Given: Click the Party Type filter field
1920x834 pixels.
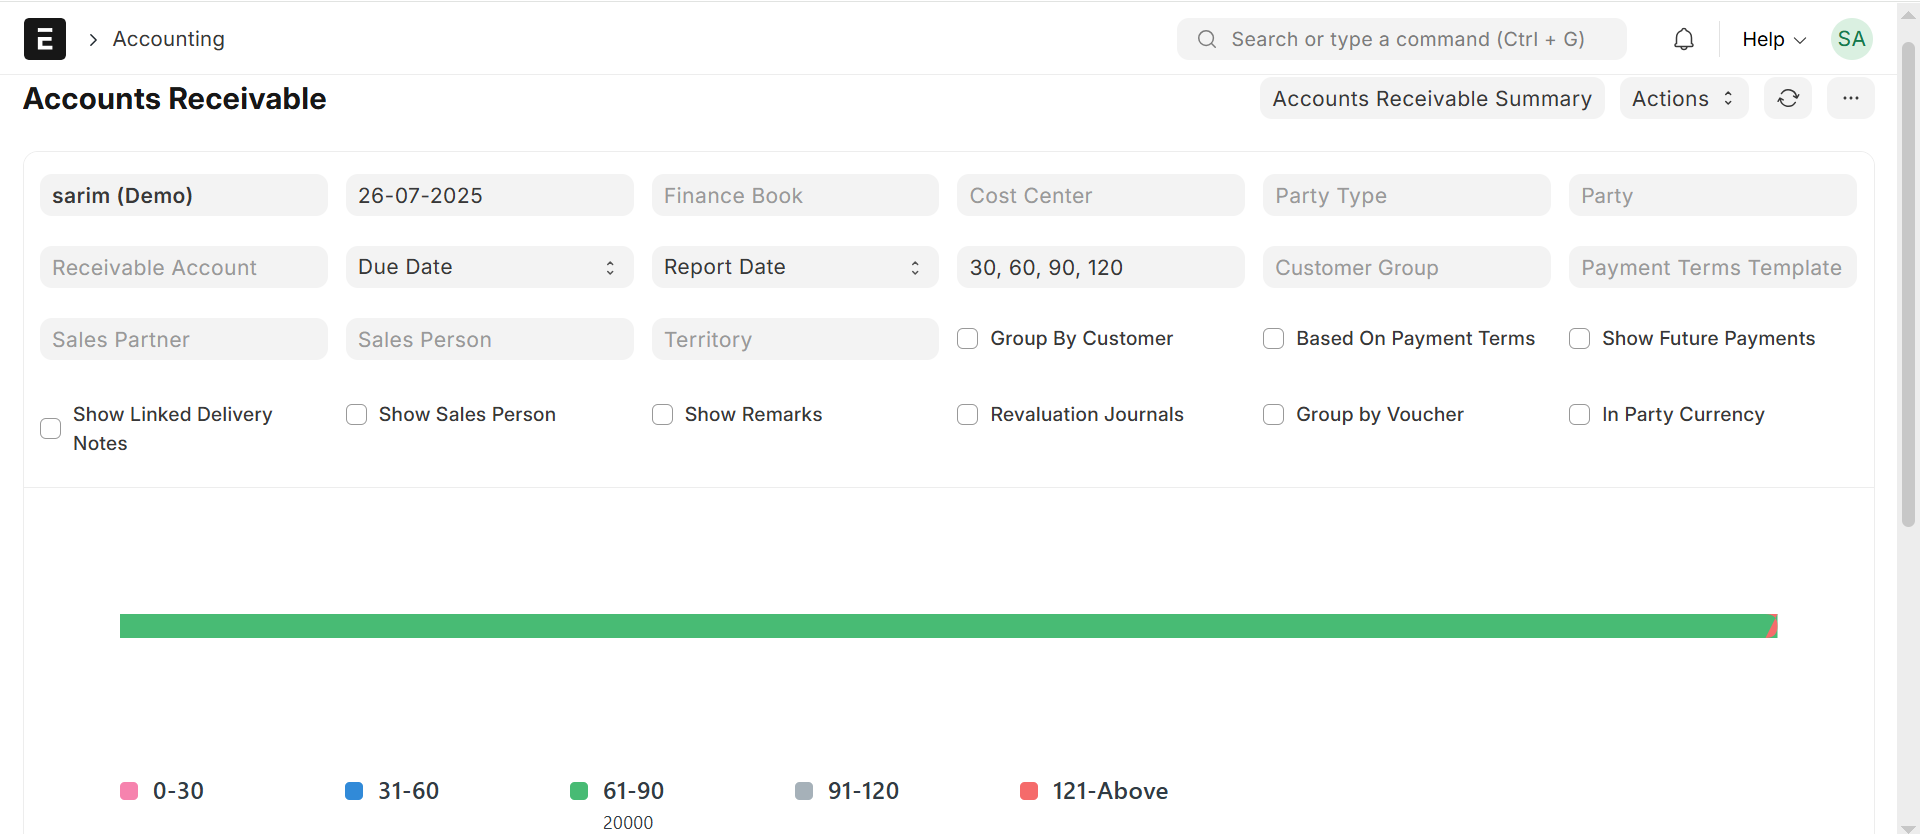Looking at the screenshot, I should pos(1406,195).
